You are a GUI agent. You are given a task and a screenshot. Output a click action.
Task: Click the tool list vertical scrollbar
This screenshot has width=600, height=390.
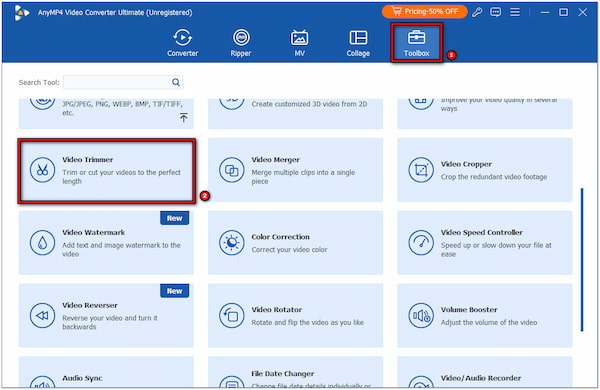tap(582, 259)
